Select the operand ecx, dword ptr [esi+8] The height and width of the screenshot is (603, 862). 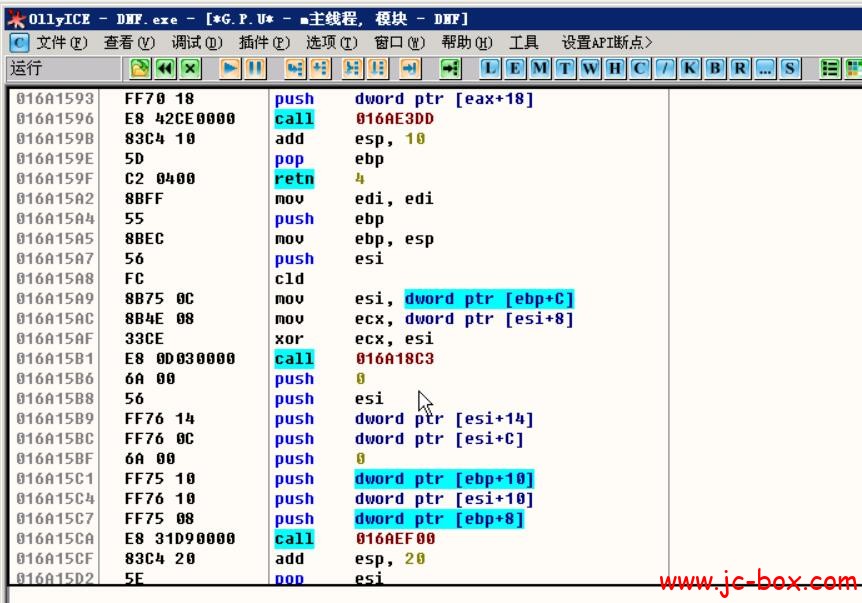pyautogui.click(x=464, y=319)
